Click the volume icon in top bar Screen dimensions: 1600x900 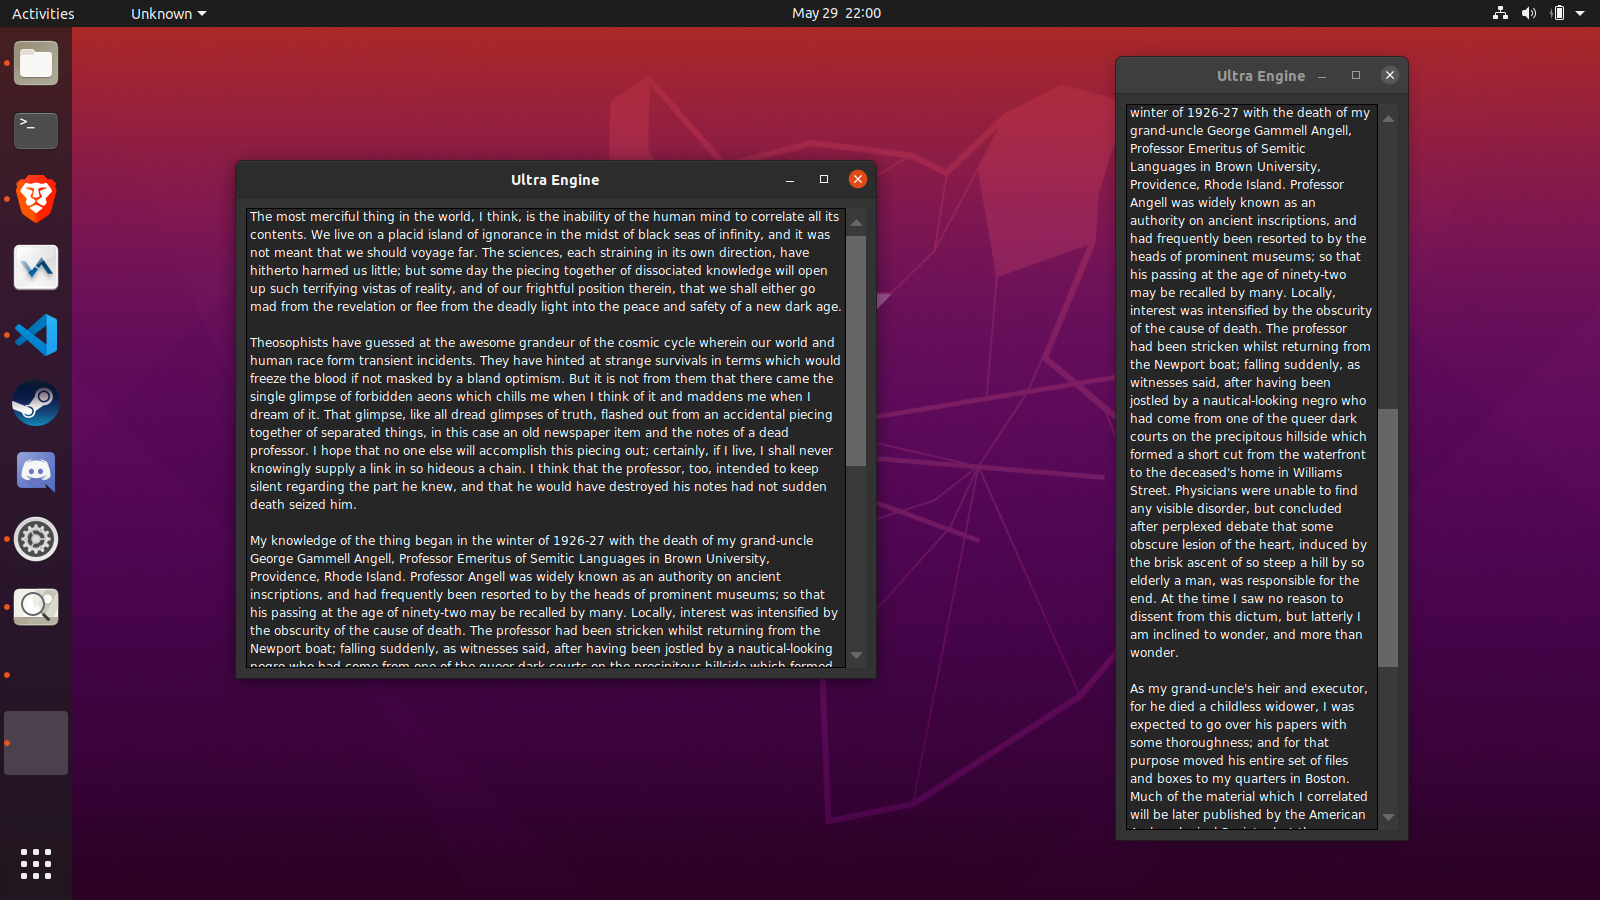point(1528,13)
